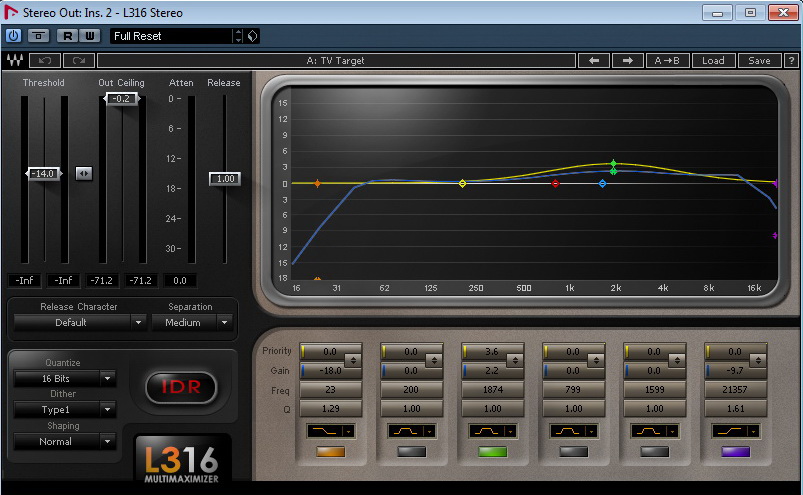Open the filter type selector of the 799 Hz band

573,432
